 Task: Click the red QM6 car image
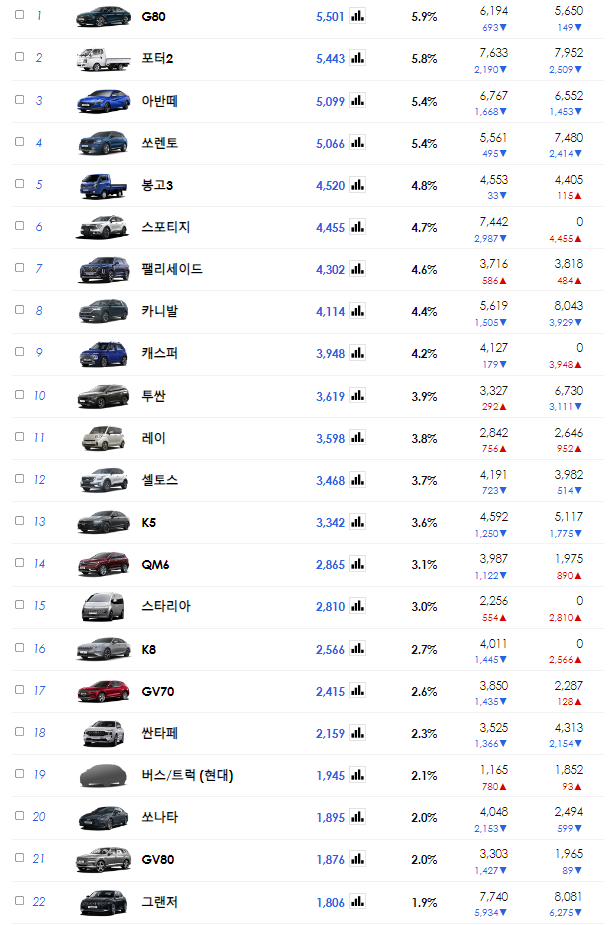pos(103,564)
